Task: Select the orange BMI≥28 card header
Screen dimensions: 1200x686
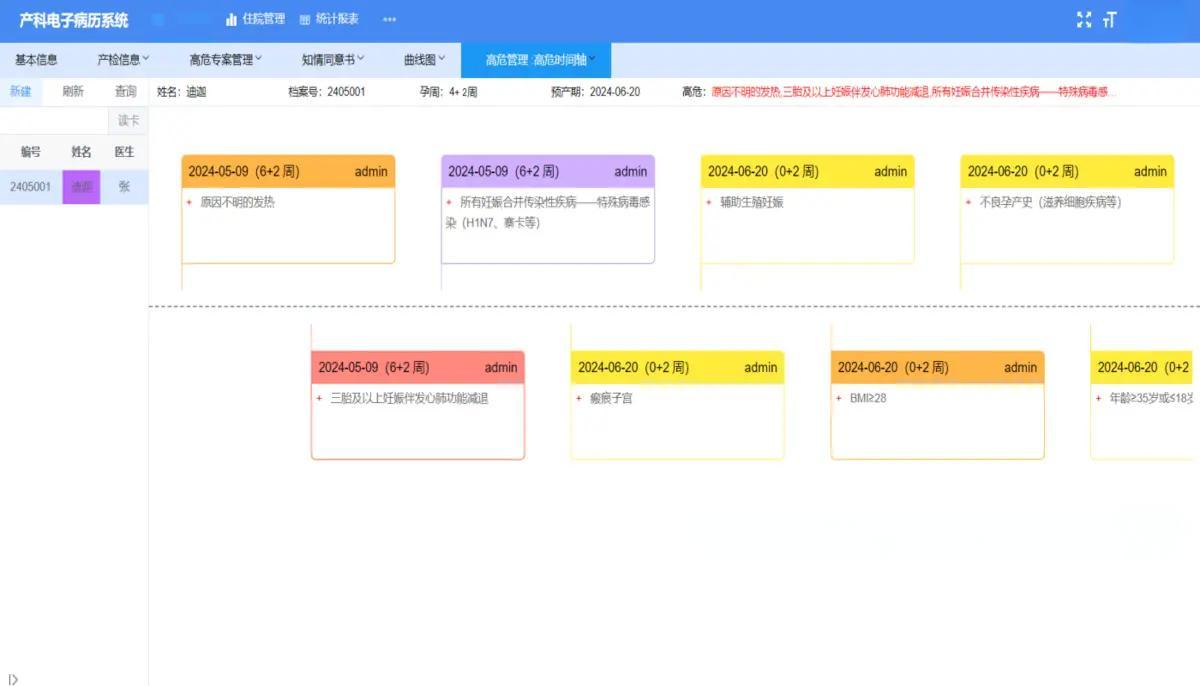Action: click(x=937, y=367)
